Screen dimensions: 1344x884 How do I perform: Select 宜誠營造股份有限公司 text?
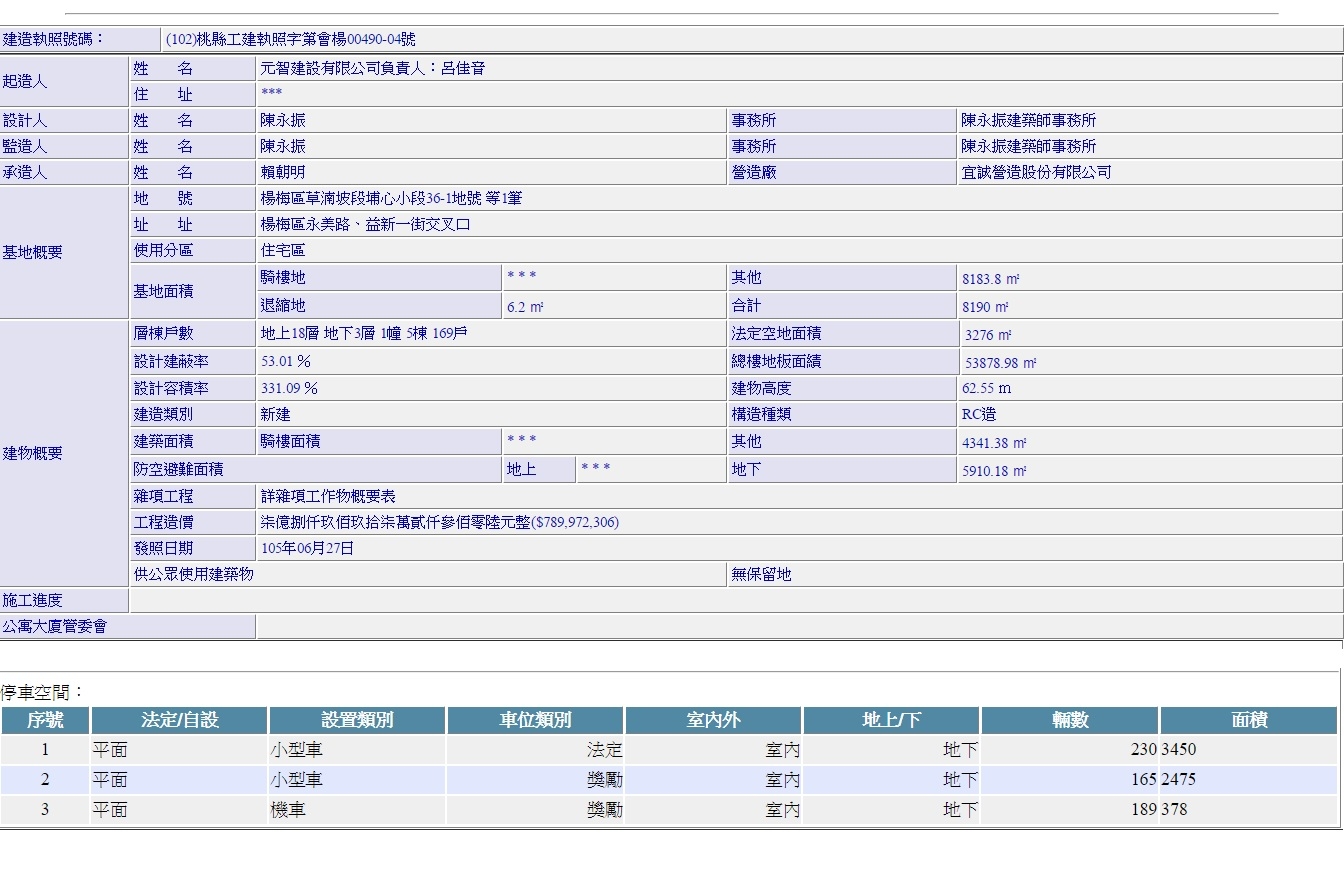tap(1036, 172)
